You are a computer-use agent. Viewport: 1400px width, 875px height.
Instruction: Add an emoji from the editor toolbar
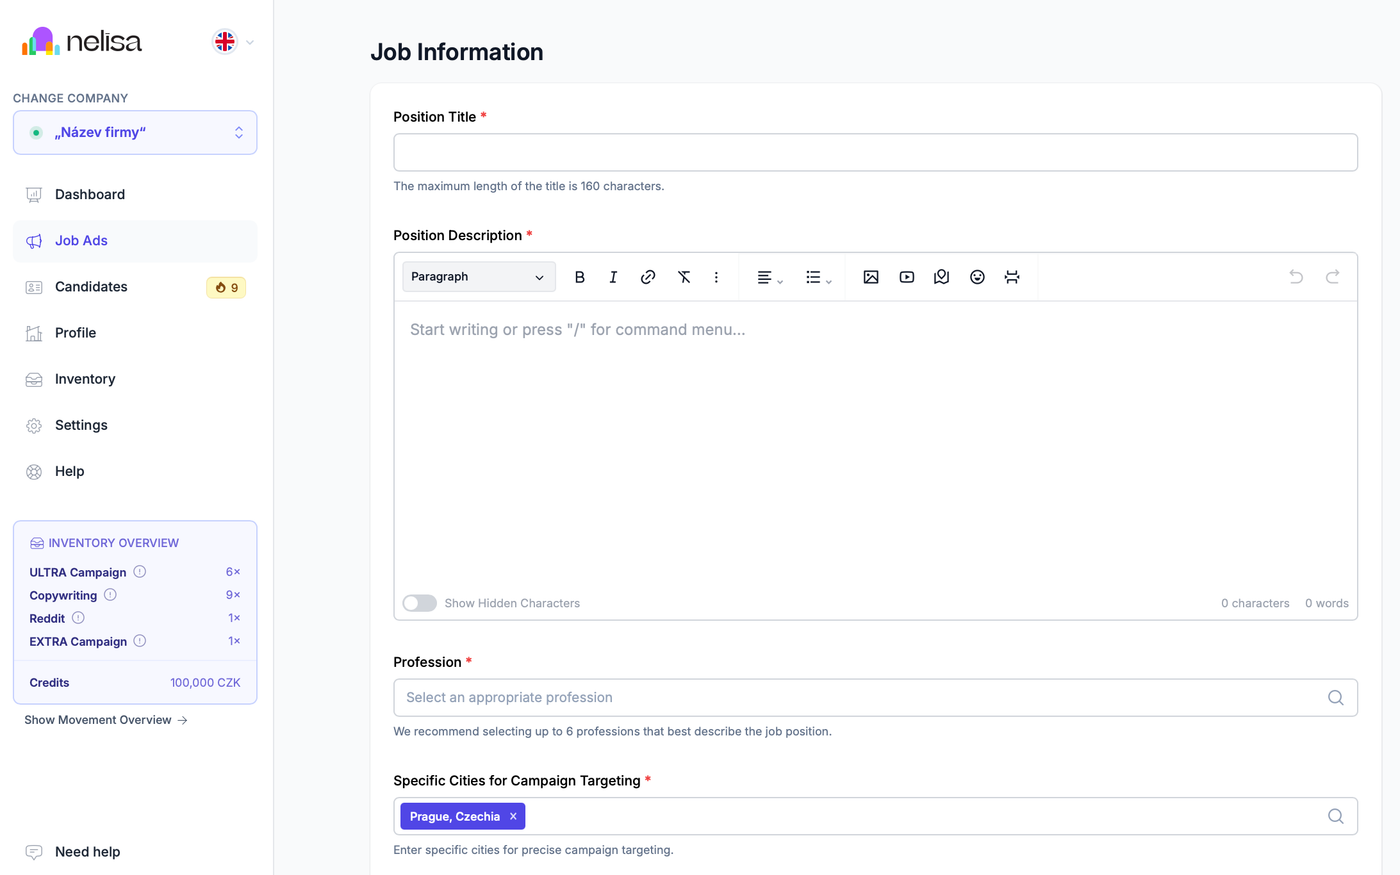(x=977, y=277)
